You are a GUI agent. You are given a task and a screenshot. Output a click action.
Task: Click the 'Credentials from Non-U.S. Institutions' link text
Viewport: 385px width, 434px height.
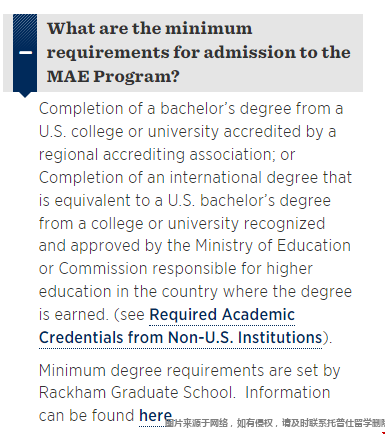(x=180, y=337)
